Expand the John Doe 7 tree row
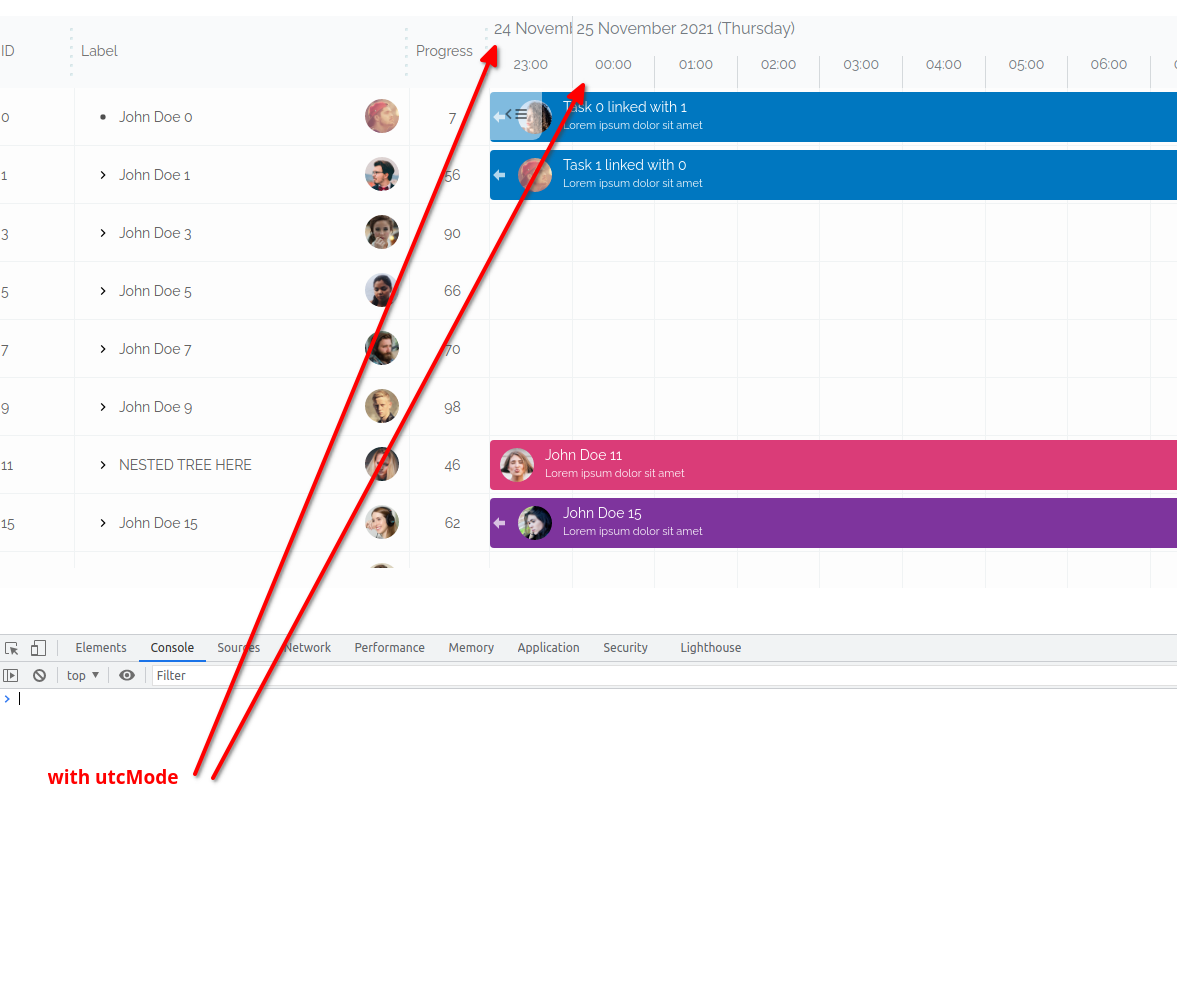 pos(103,349)
